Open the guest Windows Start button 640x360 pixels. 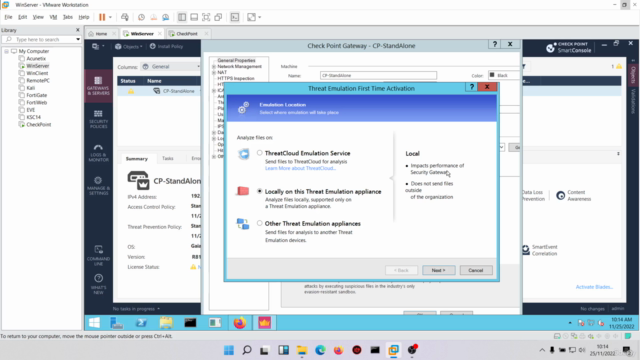tap(94, 323)
